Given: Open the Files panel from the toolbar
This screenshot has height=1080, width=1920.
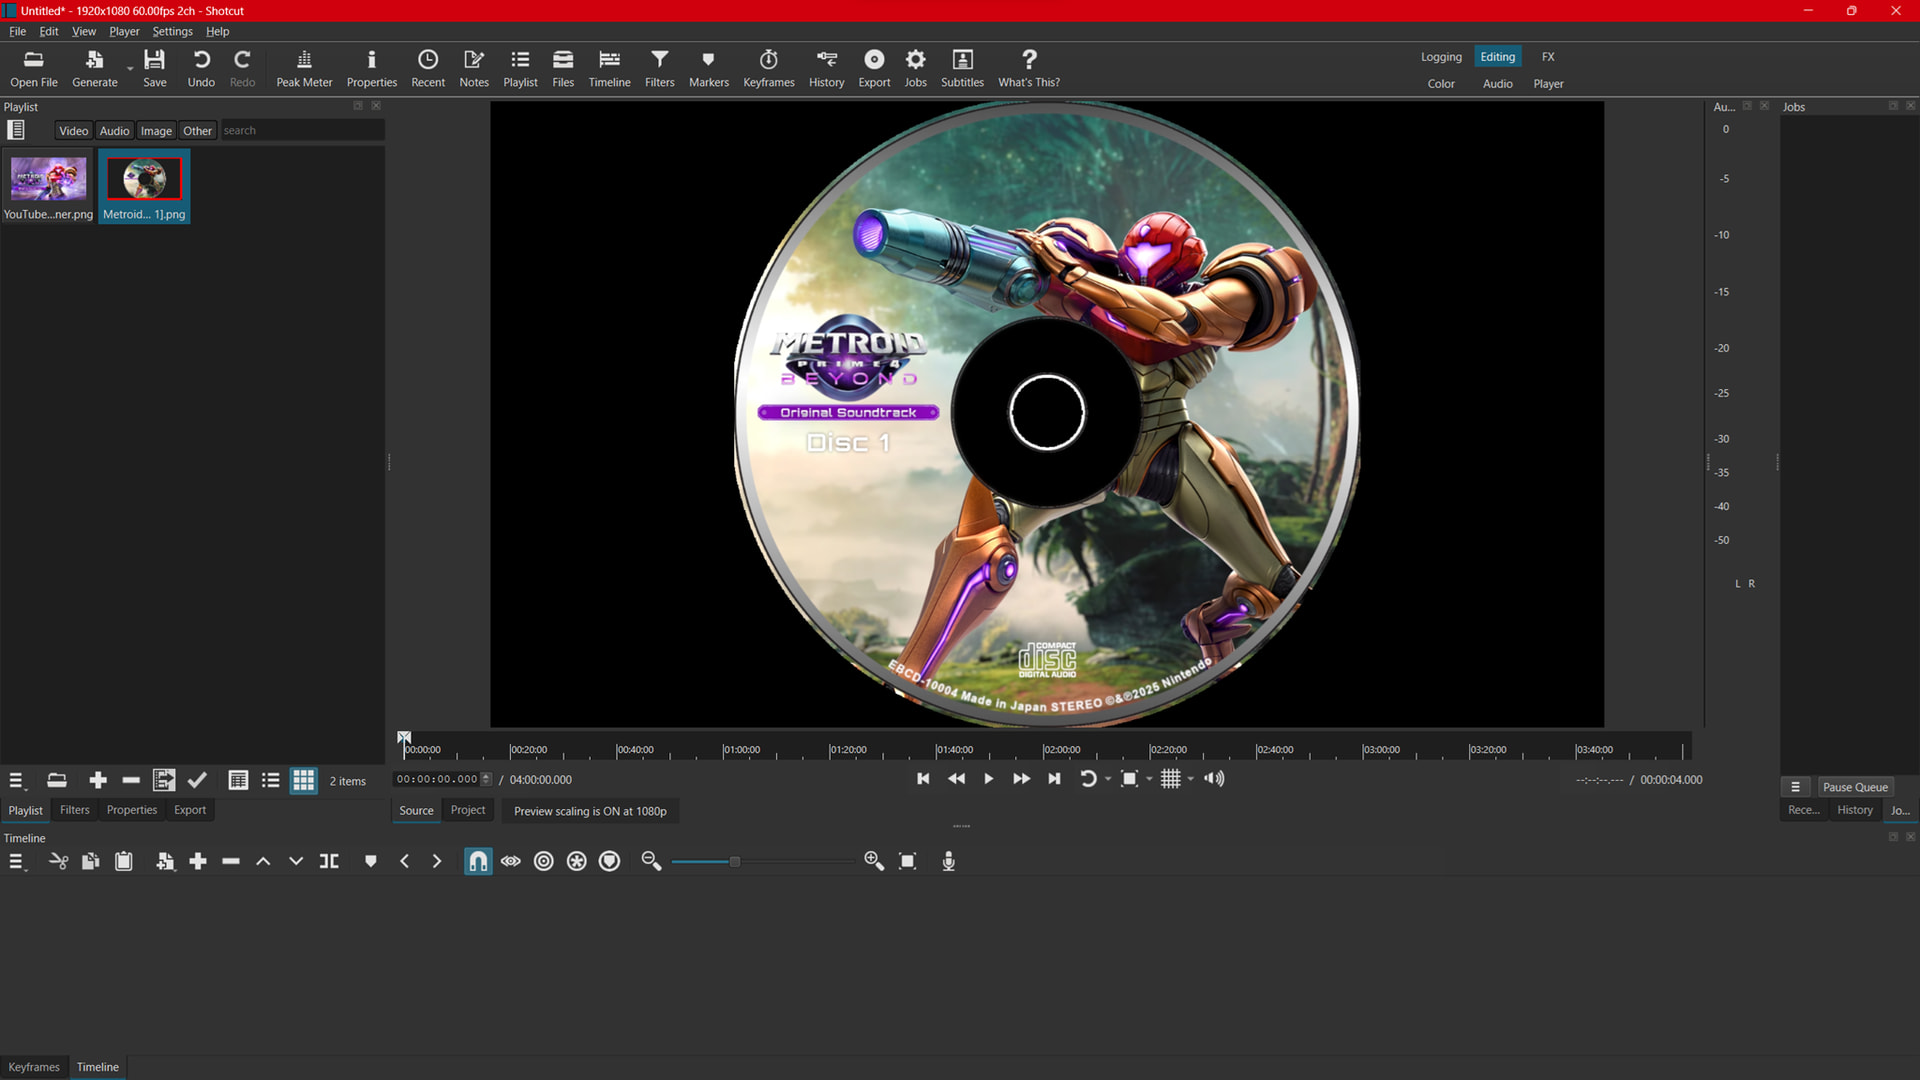Looking at the screenshot, I should (563, 69).
